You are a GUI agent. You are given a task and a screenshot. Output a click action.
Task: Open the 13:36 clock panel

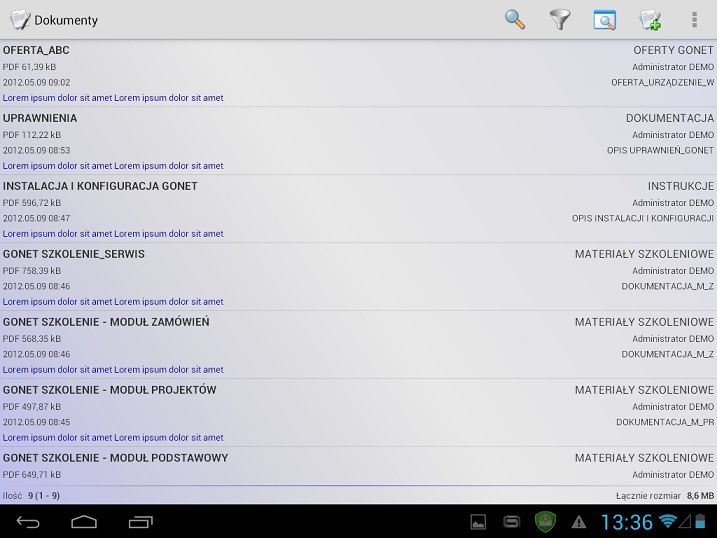click(x=626, y=522)
